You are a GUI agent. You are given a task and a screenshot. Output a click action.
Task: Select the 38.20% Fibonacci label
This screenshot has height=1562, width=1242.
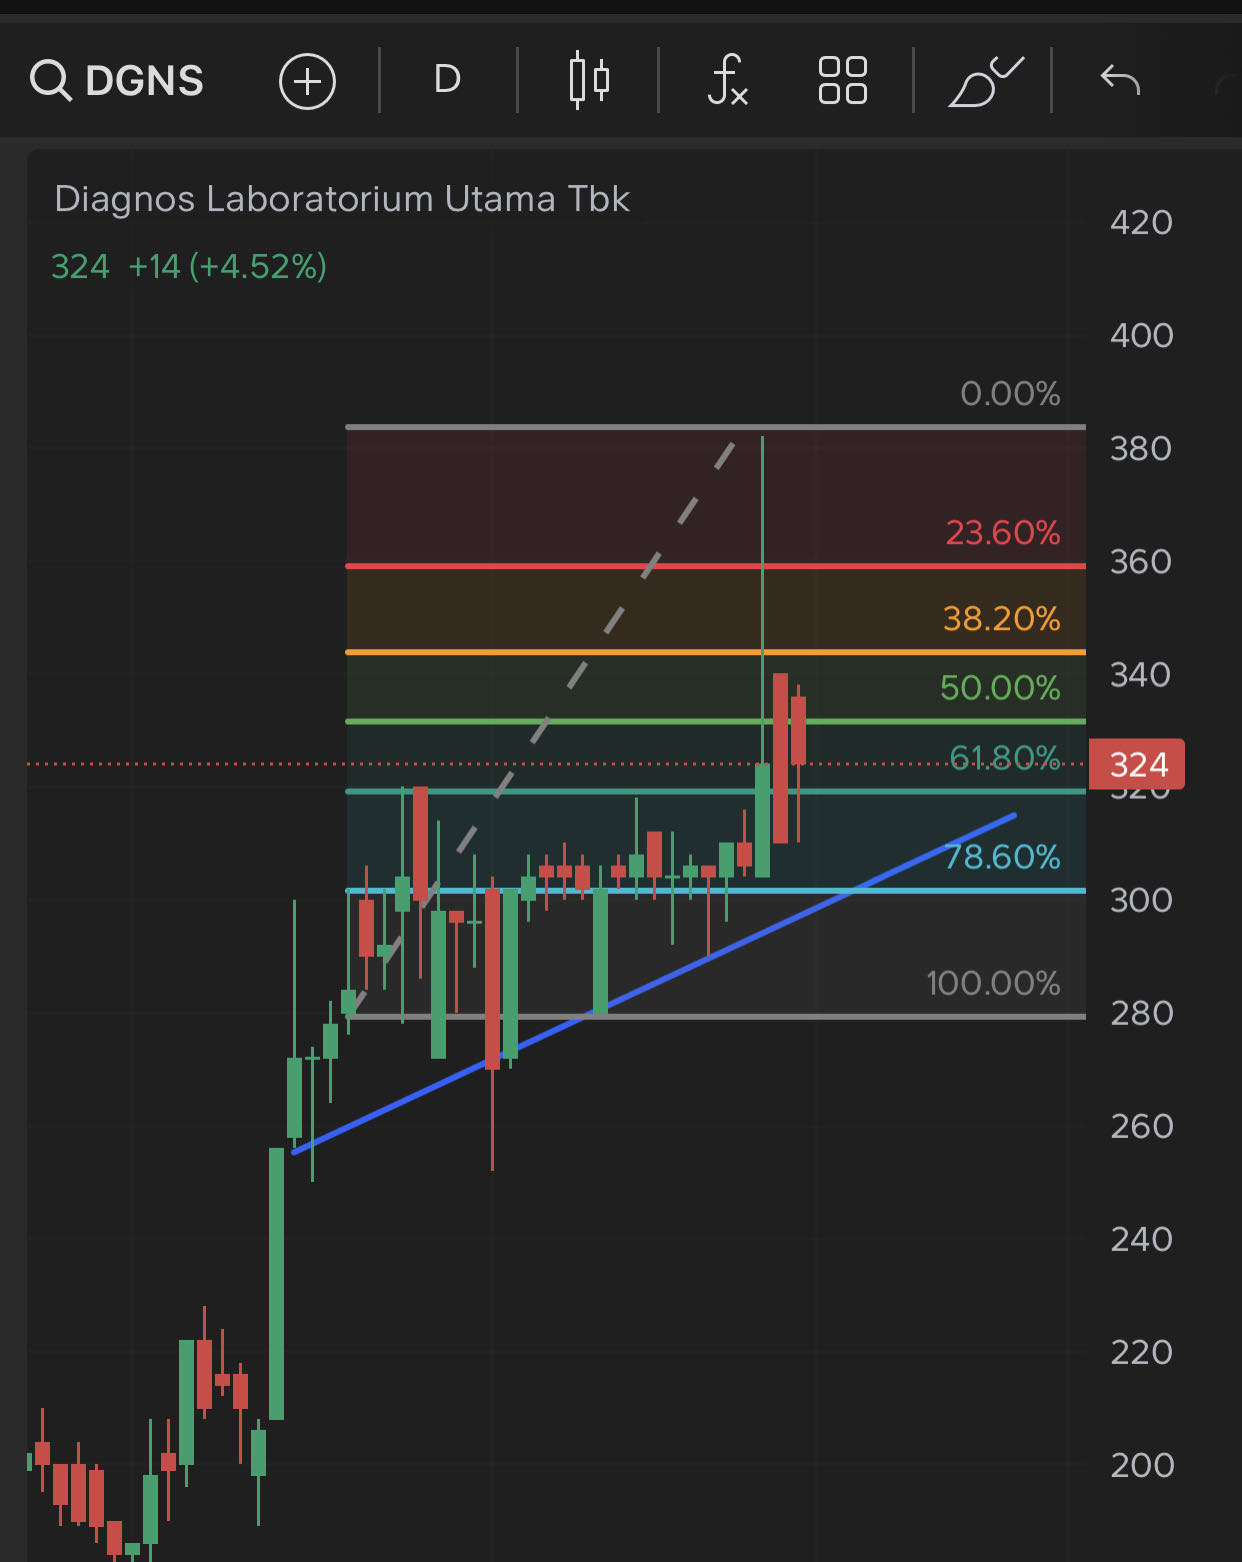click(x=1001, y=618)
